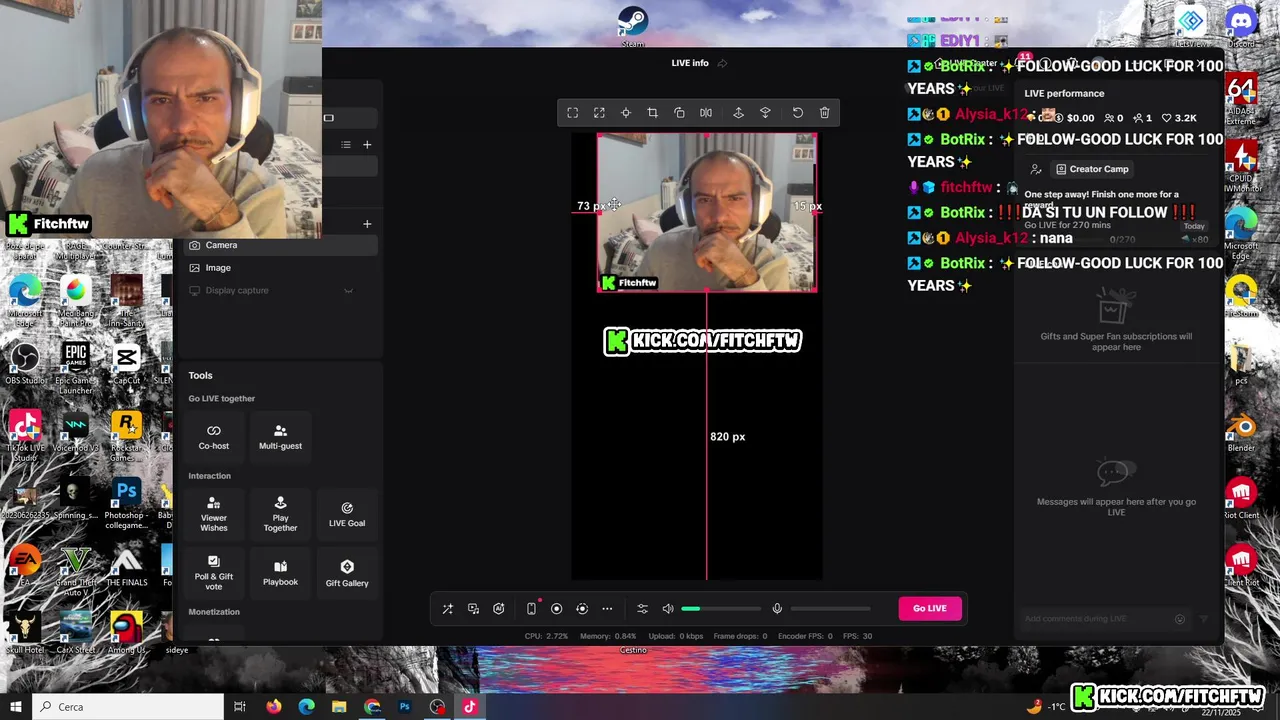Open the Steam desktop shortcut

tap(633, 25)
